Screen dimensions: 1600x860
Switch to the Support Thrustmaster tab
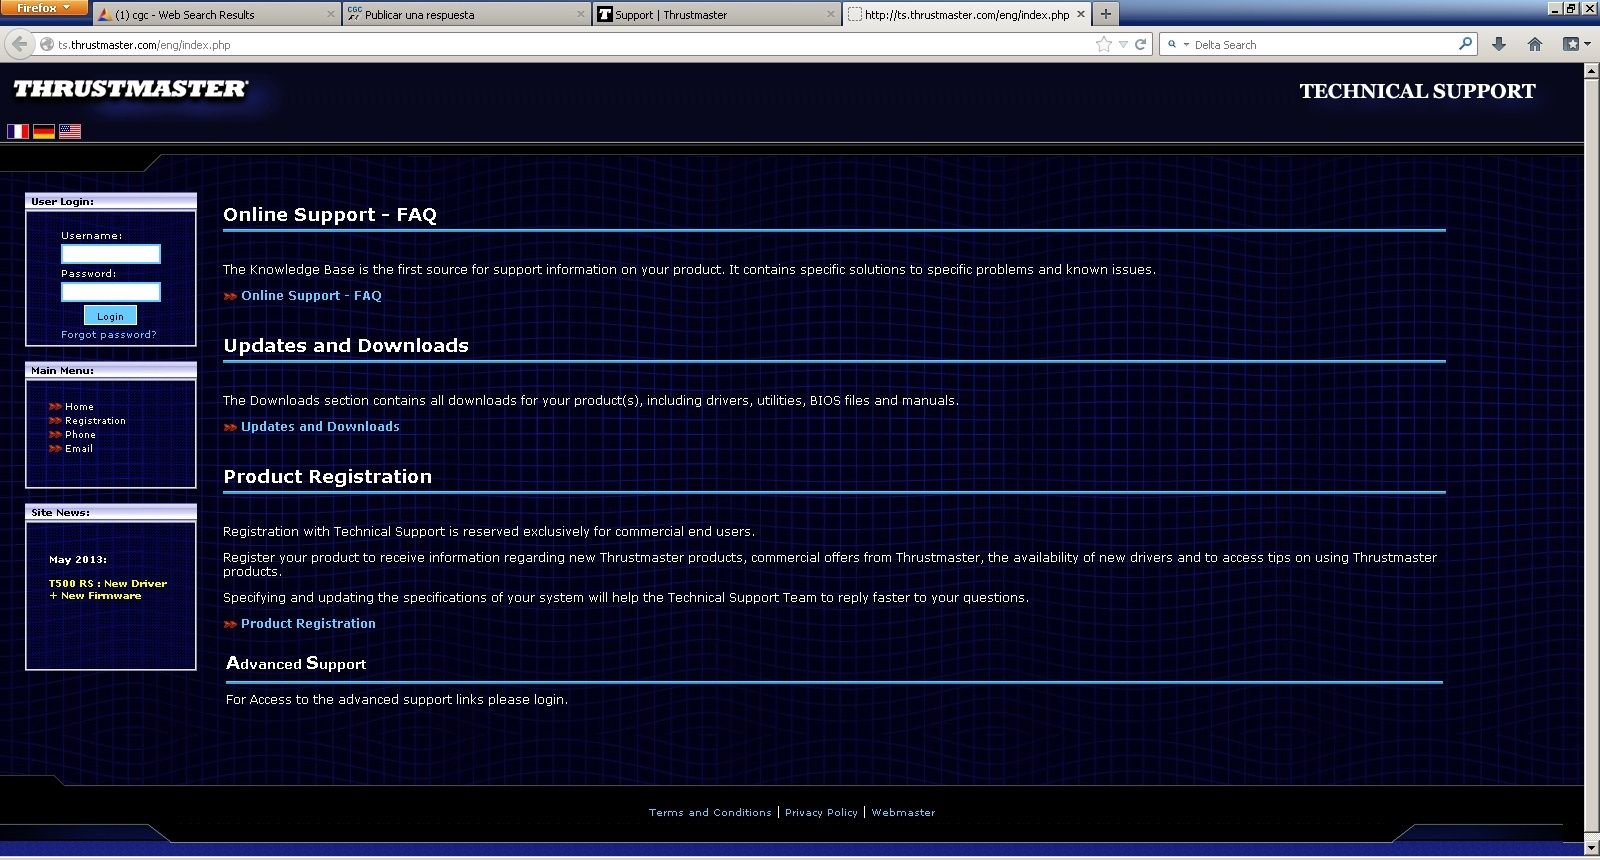coord(717,14)
